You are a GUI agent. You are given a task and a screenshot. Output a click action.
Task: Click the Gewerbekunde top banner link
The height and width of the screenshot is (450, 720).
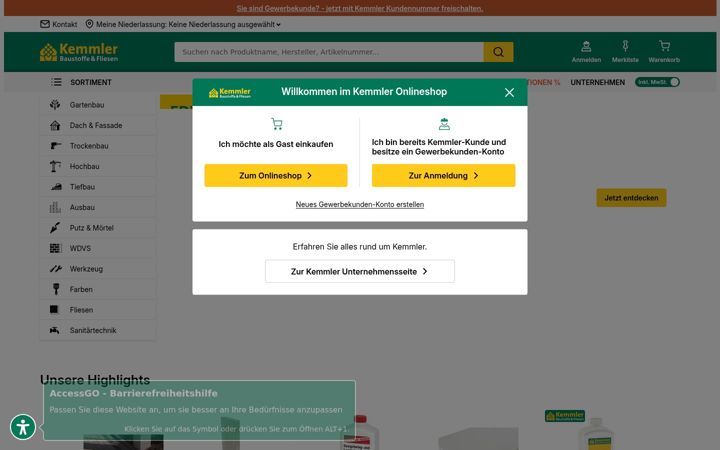click(x=360, y=8)
